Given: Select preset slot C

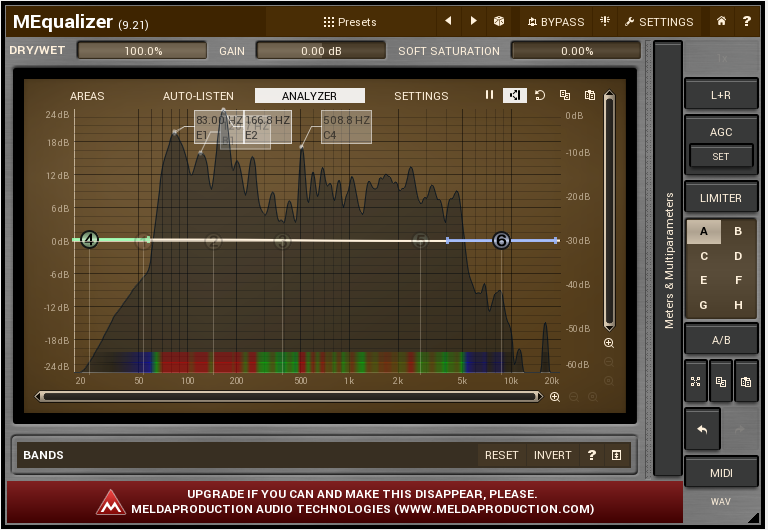Looking at the screenshot, I should [x=704, y=256].
